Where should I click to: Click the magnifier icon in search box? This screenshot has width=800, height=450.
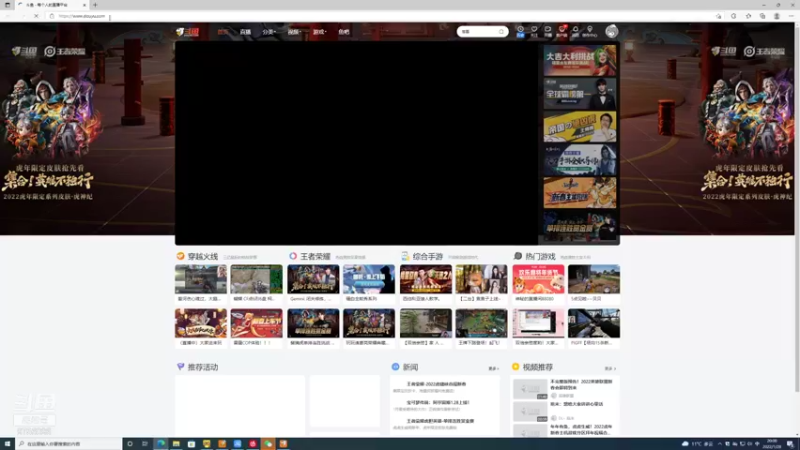click(502, 32)
